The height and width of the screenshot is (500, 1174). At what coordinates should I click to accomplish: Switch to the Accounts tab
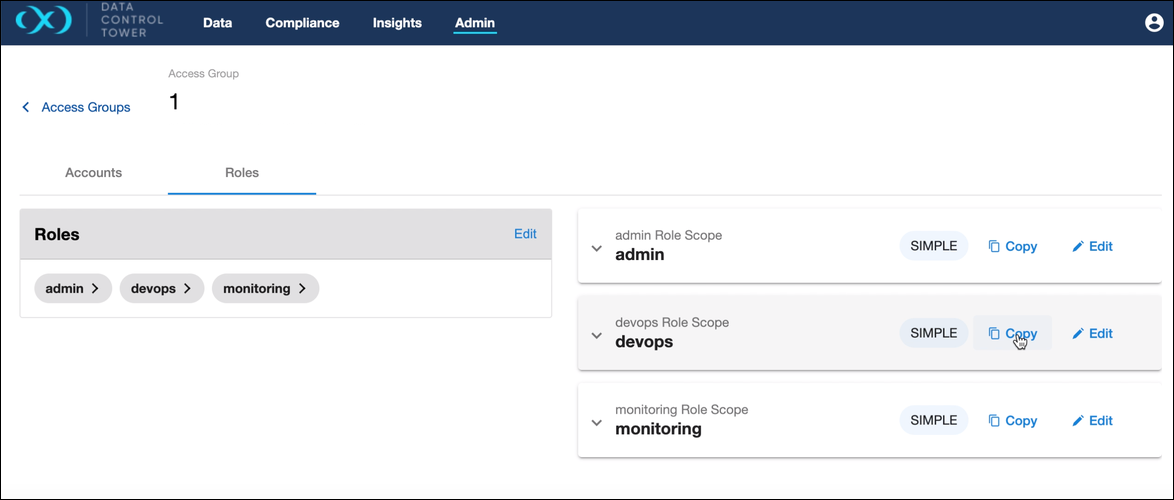93,173
